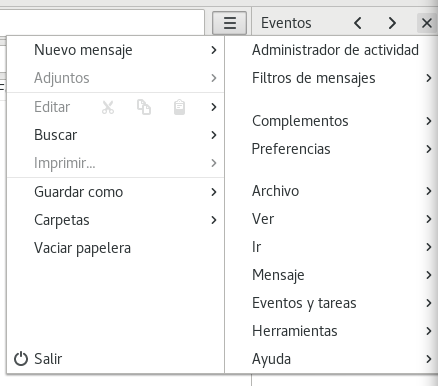This screenshot has width=438, height=386.
Task: Open the Mensaje menu
Action: click(331, 275)
